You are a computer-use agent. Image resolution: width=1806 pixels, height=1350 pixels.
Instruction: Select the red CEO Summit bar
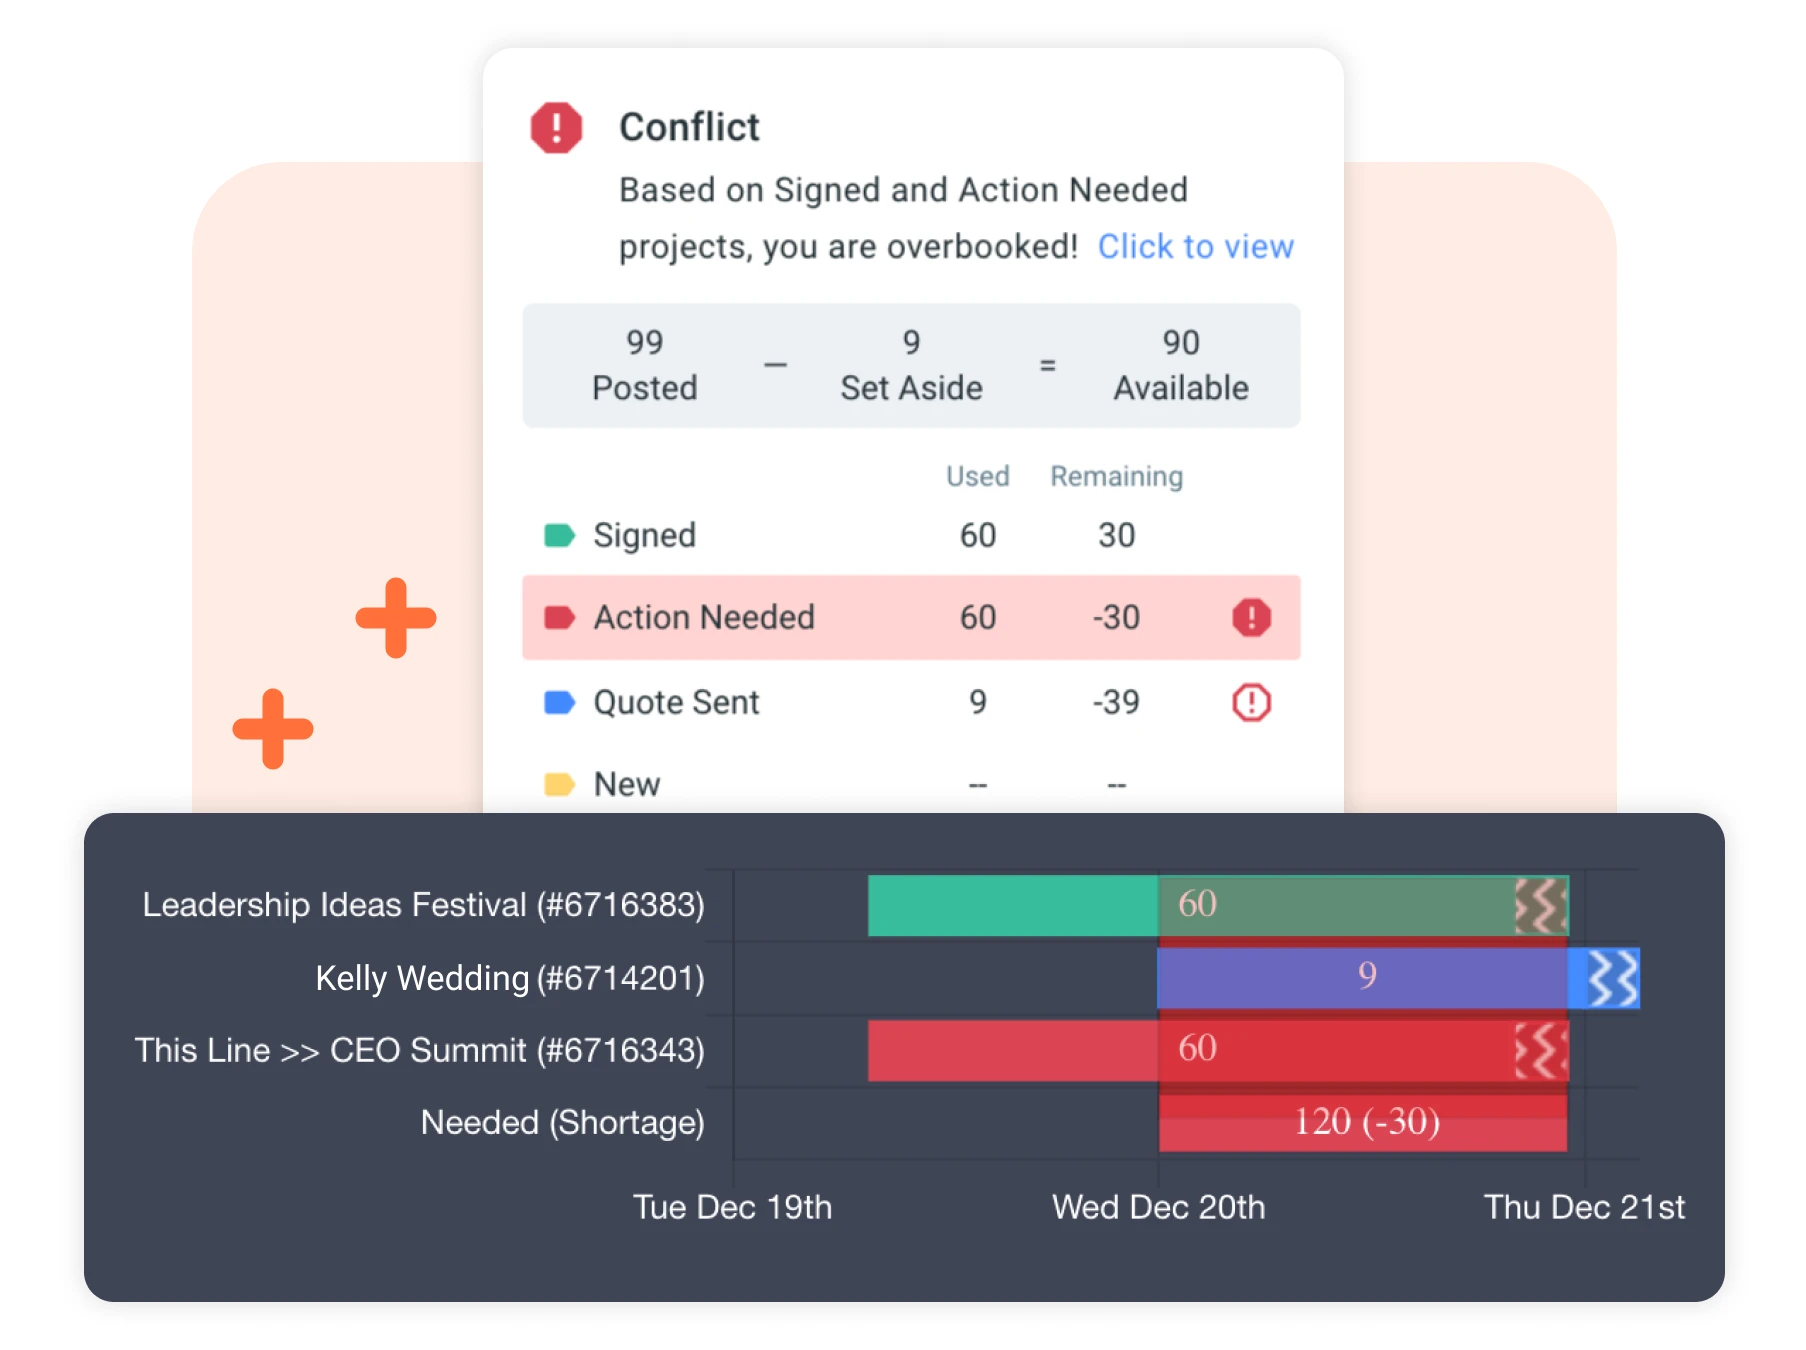[x=1218, y=1051]
